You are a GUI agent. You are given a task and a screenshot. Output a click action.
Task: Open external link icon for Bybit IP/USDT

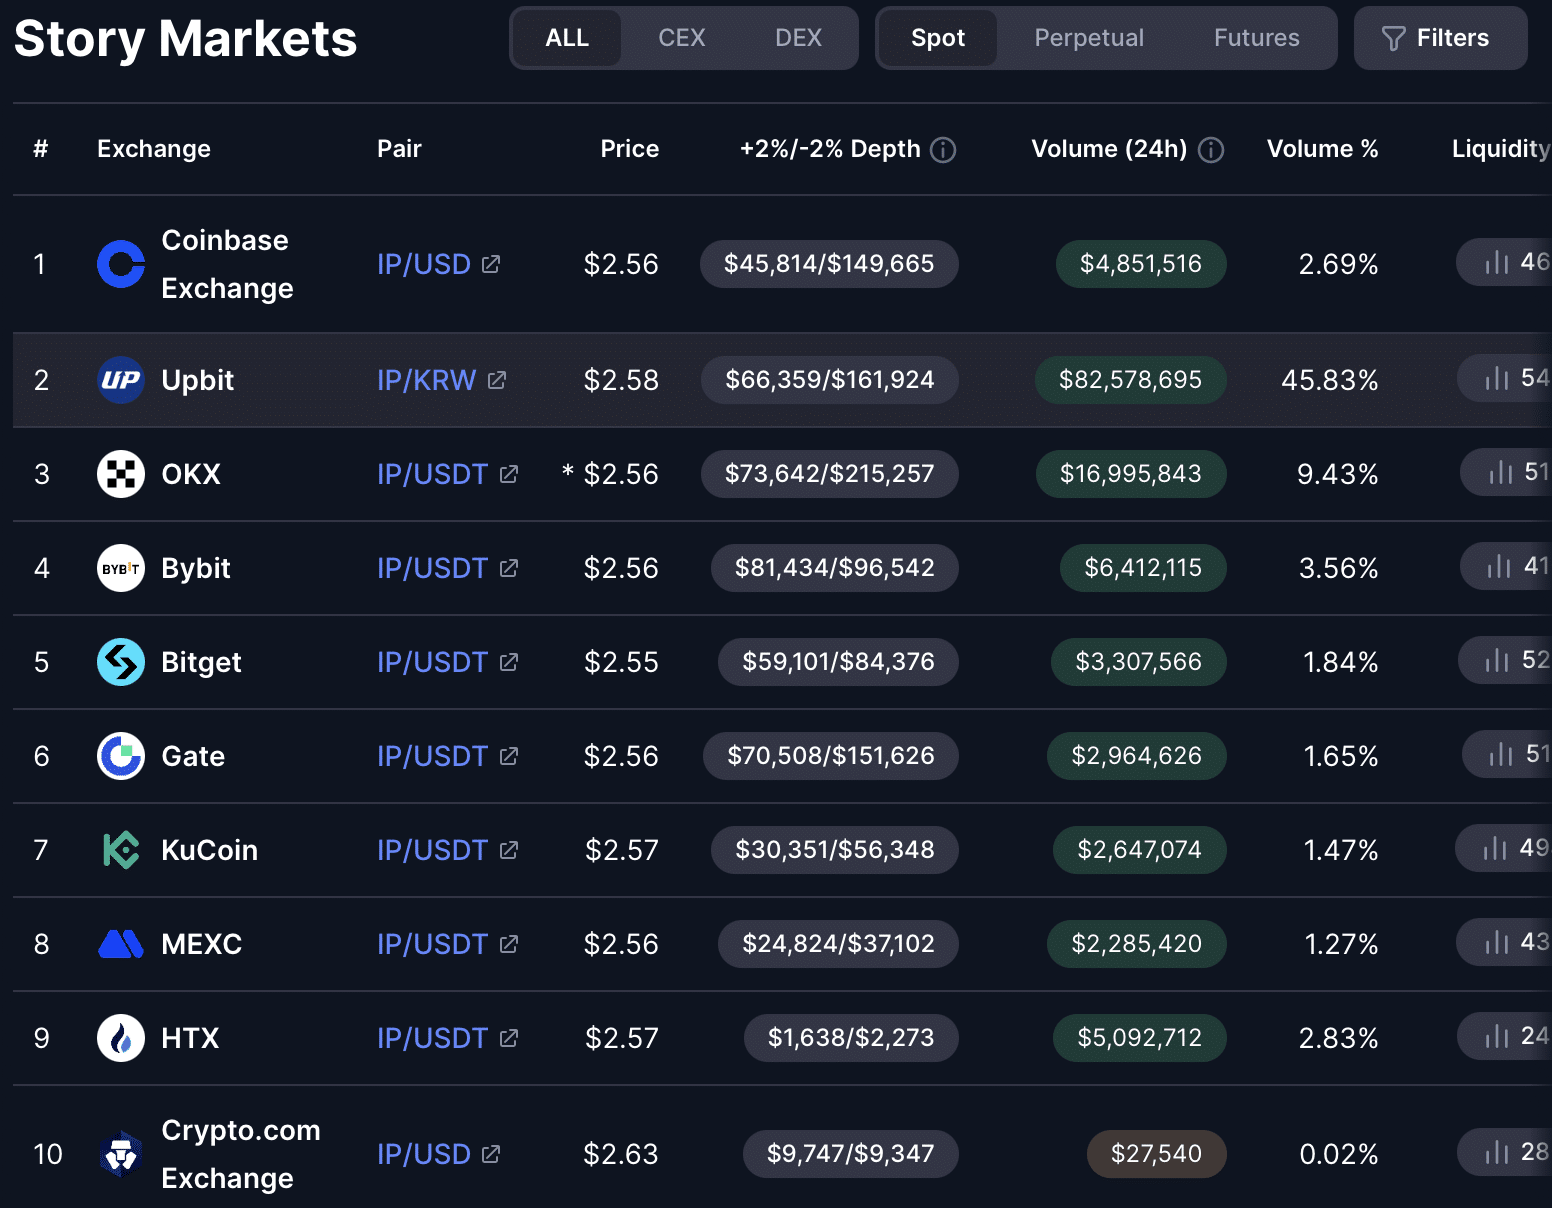click(x=509, y=568)
